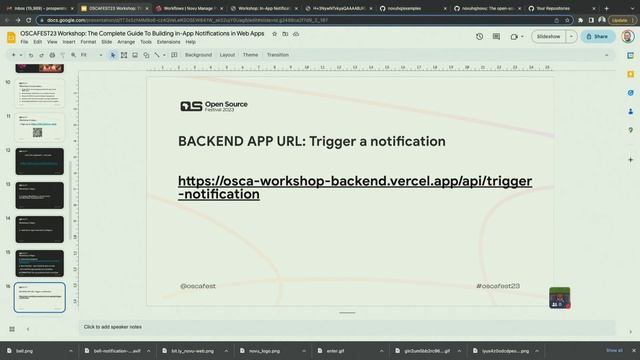Click the Redo icon
The width and height of the screenshot is (640, 360).
pos(41,55)
